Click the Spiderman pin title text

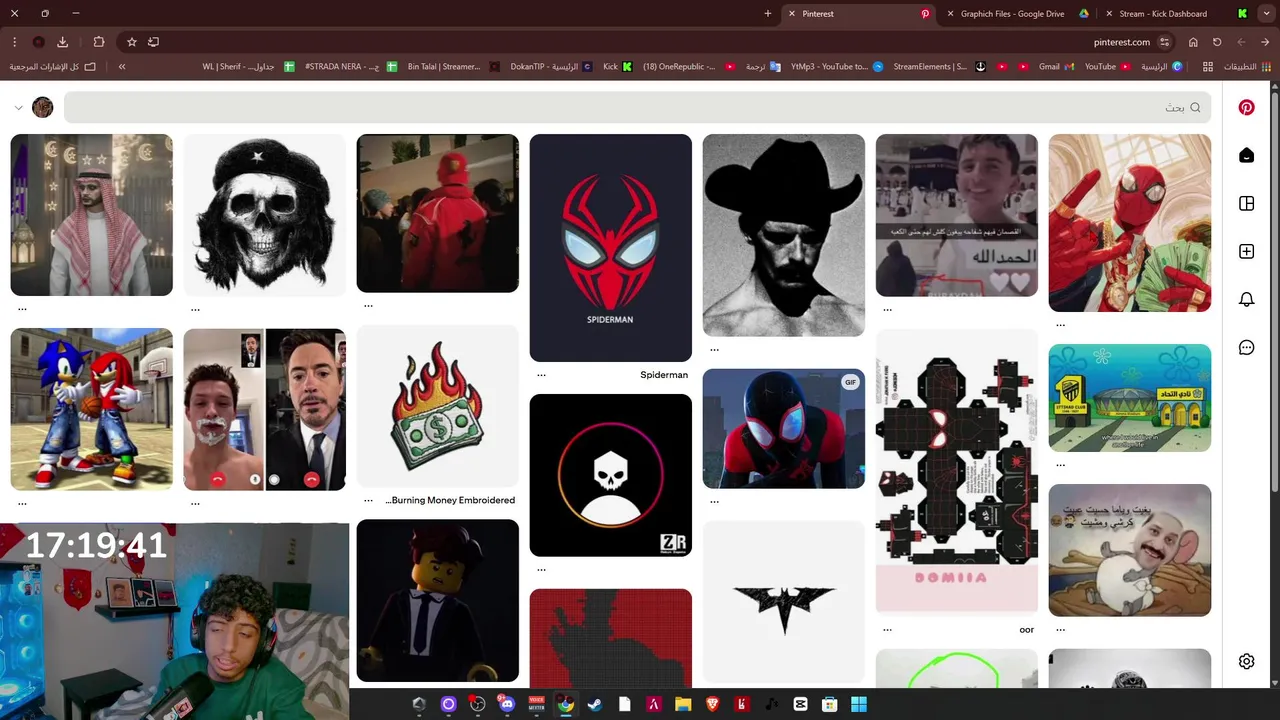pyautogui.click(x=664, y=375)
